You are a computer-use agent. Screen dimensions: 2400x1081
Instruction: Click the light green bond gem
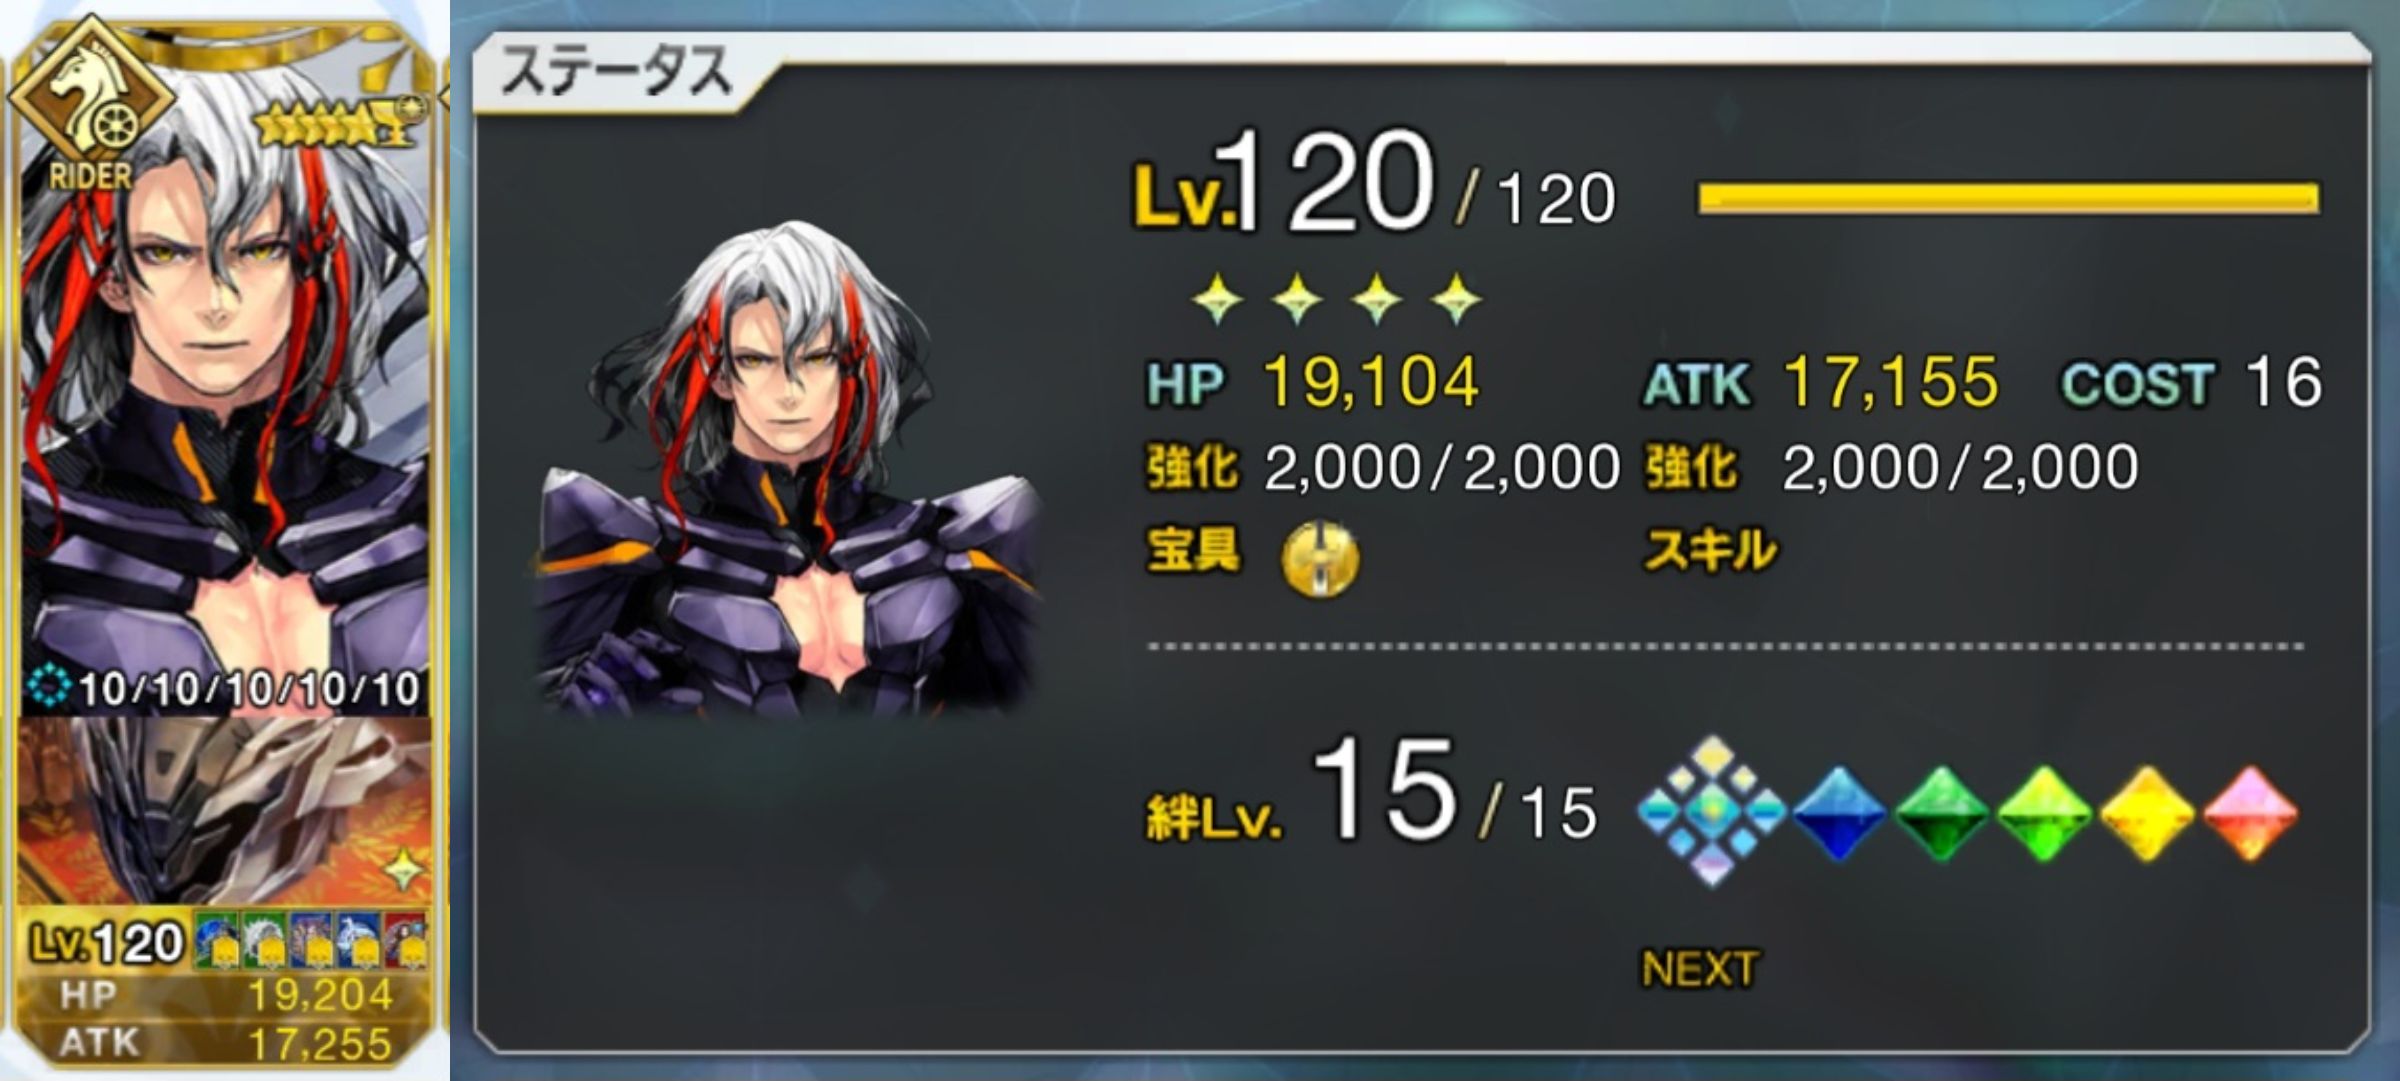2043,813
